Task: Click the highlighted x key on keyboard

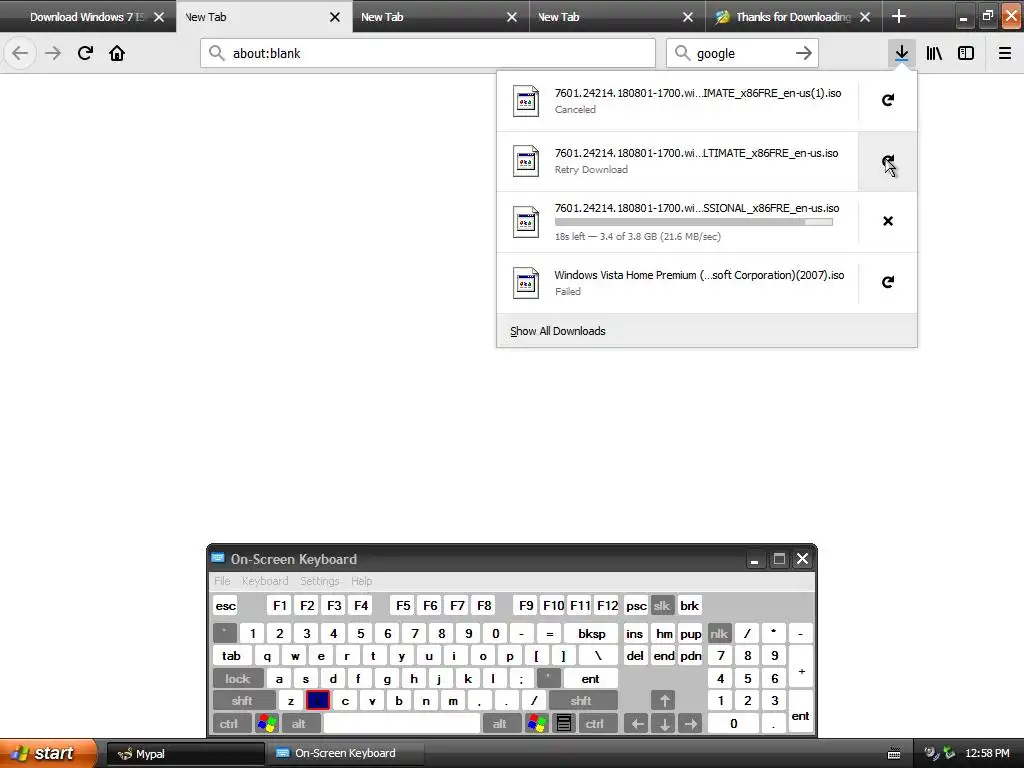Action: (x=318, y=701)
